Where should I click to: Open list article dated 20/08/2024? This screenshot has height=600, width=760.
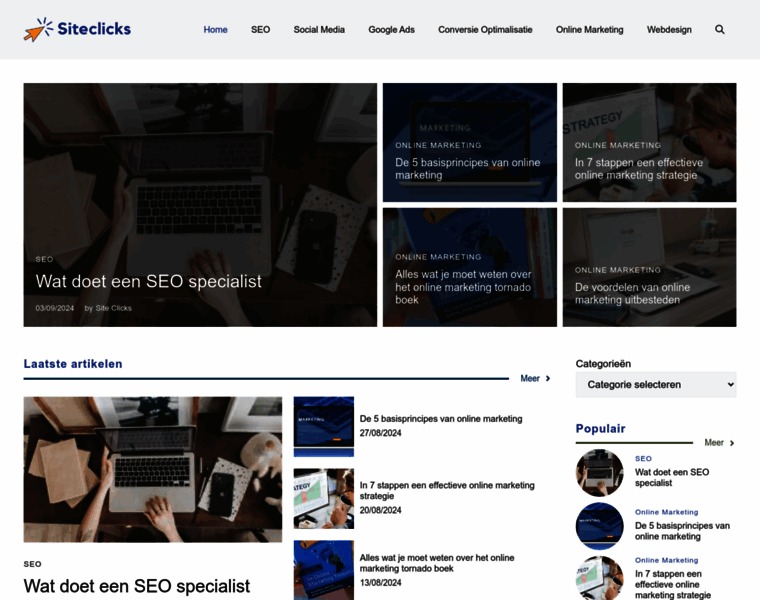tap(447, 490)
